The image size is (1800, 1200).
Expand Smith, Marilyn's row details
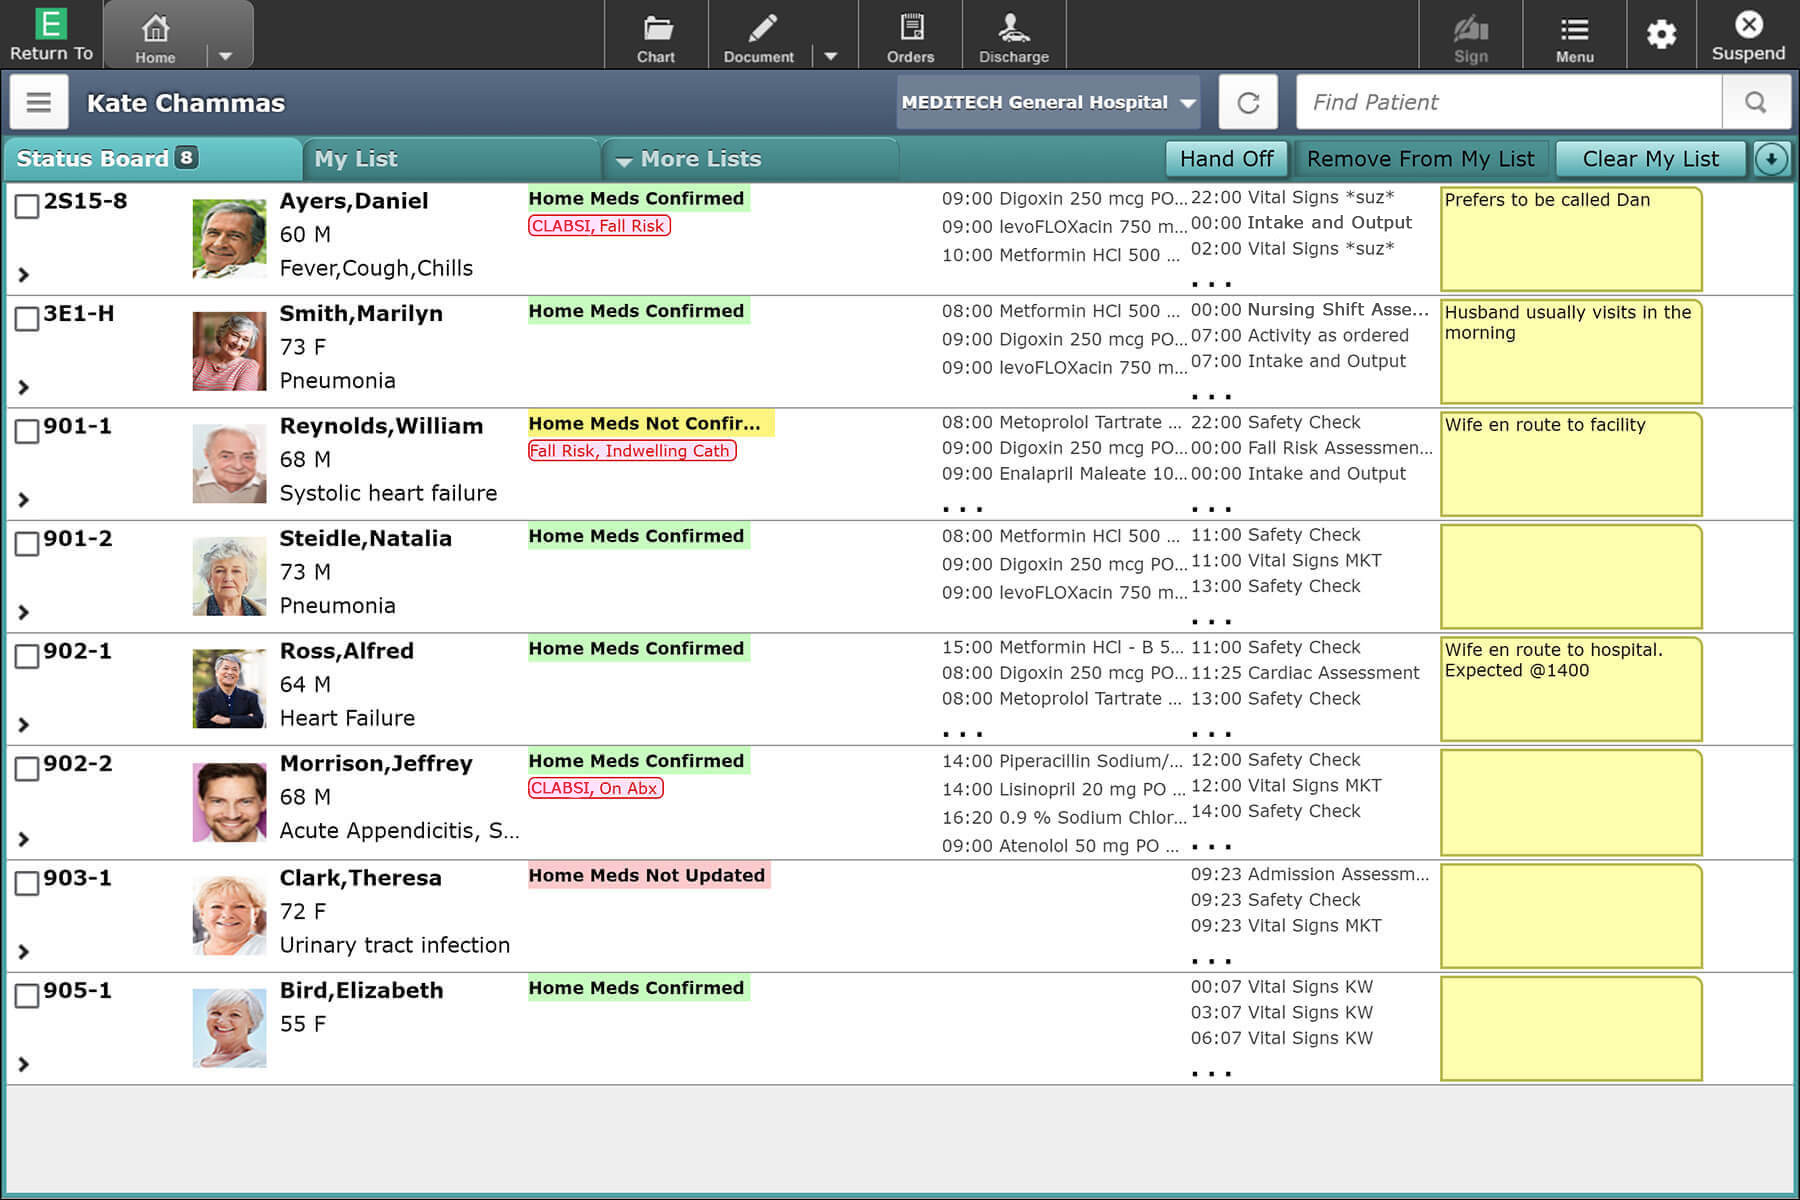click(24, 387)
